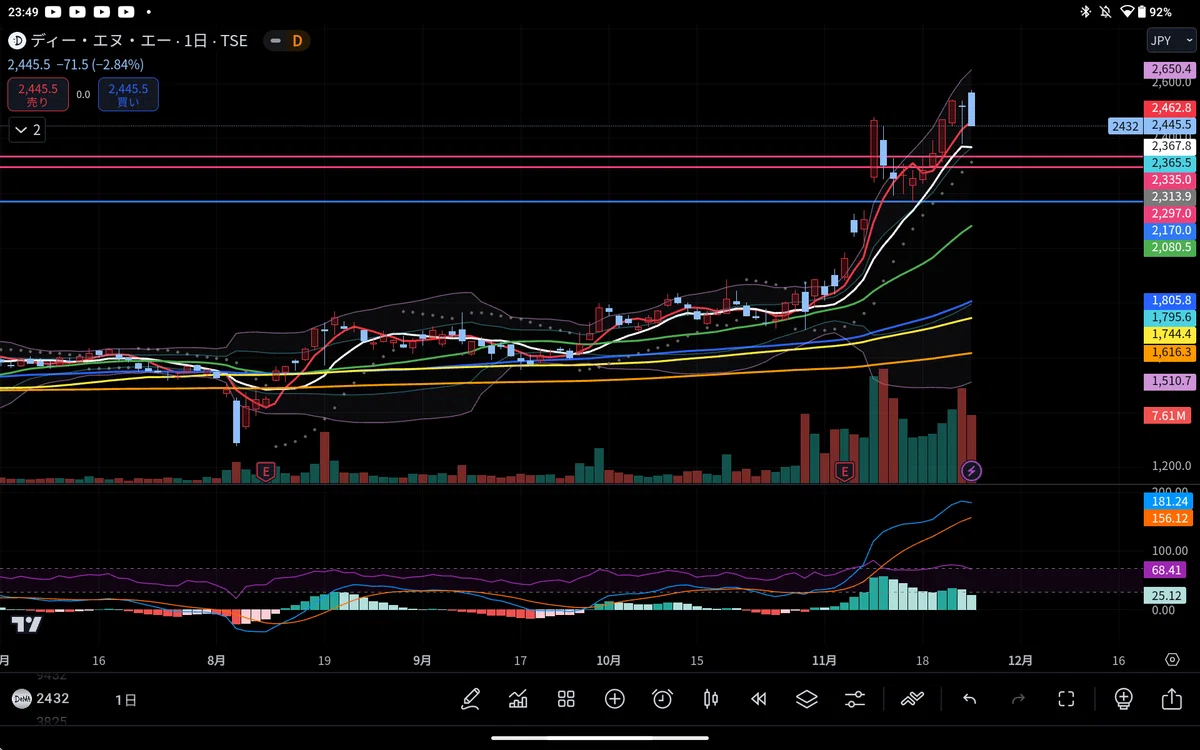
Task: Tap the plus circle add icon
Action: [614, 699]
